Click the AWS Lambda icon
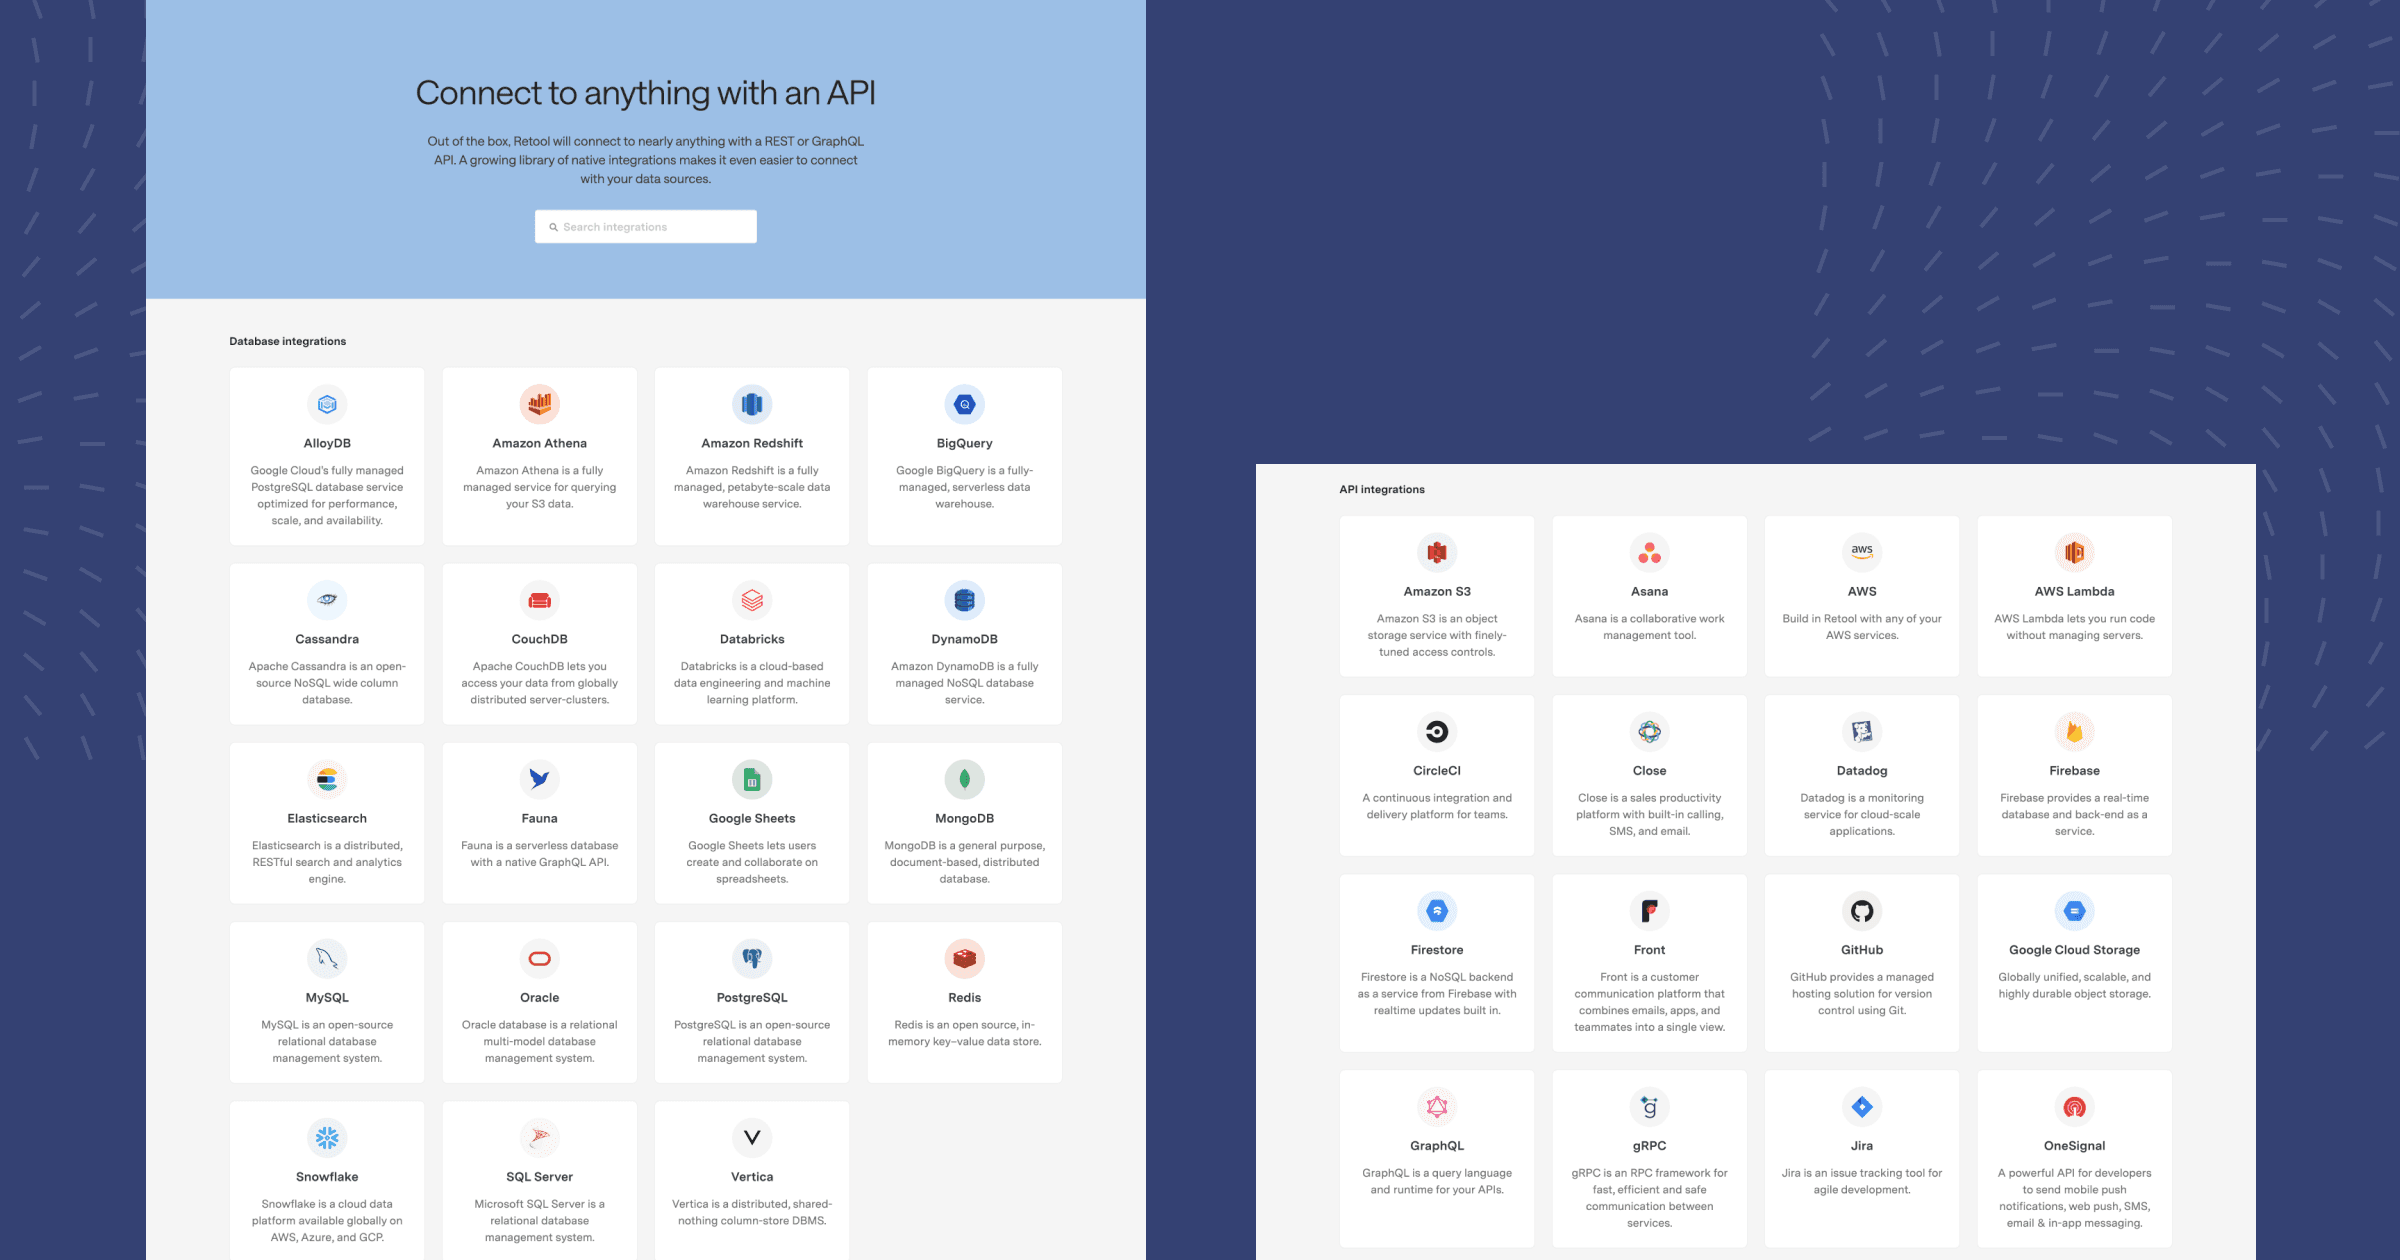 coord(2074,552)
